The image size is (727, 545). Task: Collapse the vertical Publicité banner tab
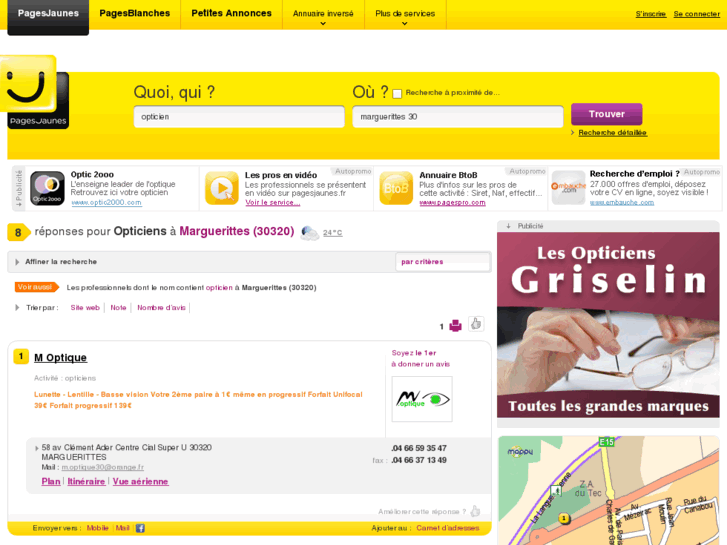coord(19,188)
